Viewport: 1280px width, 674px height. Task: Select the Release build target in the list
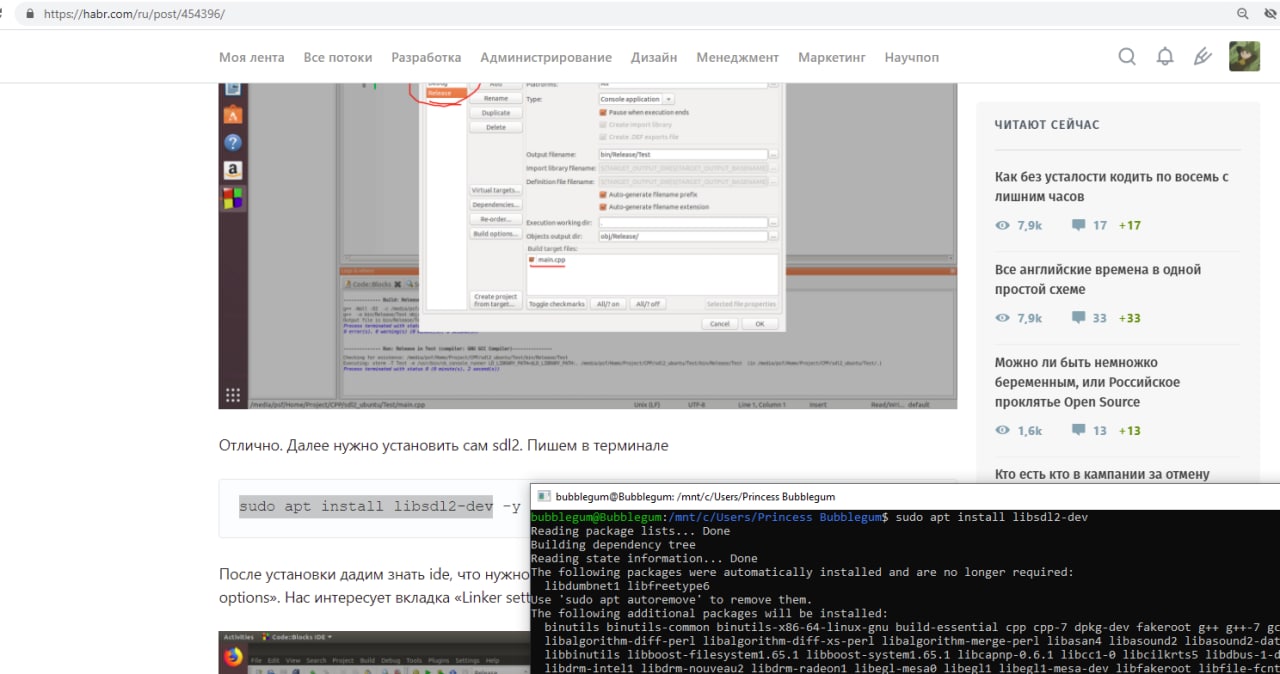445,93
